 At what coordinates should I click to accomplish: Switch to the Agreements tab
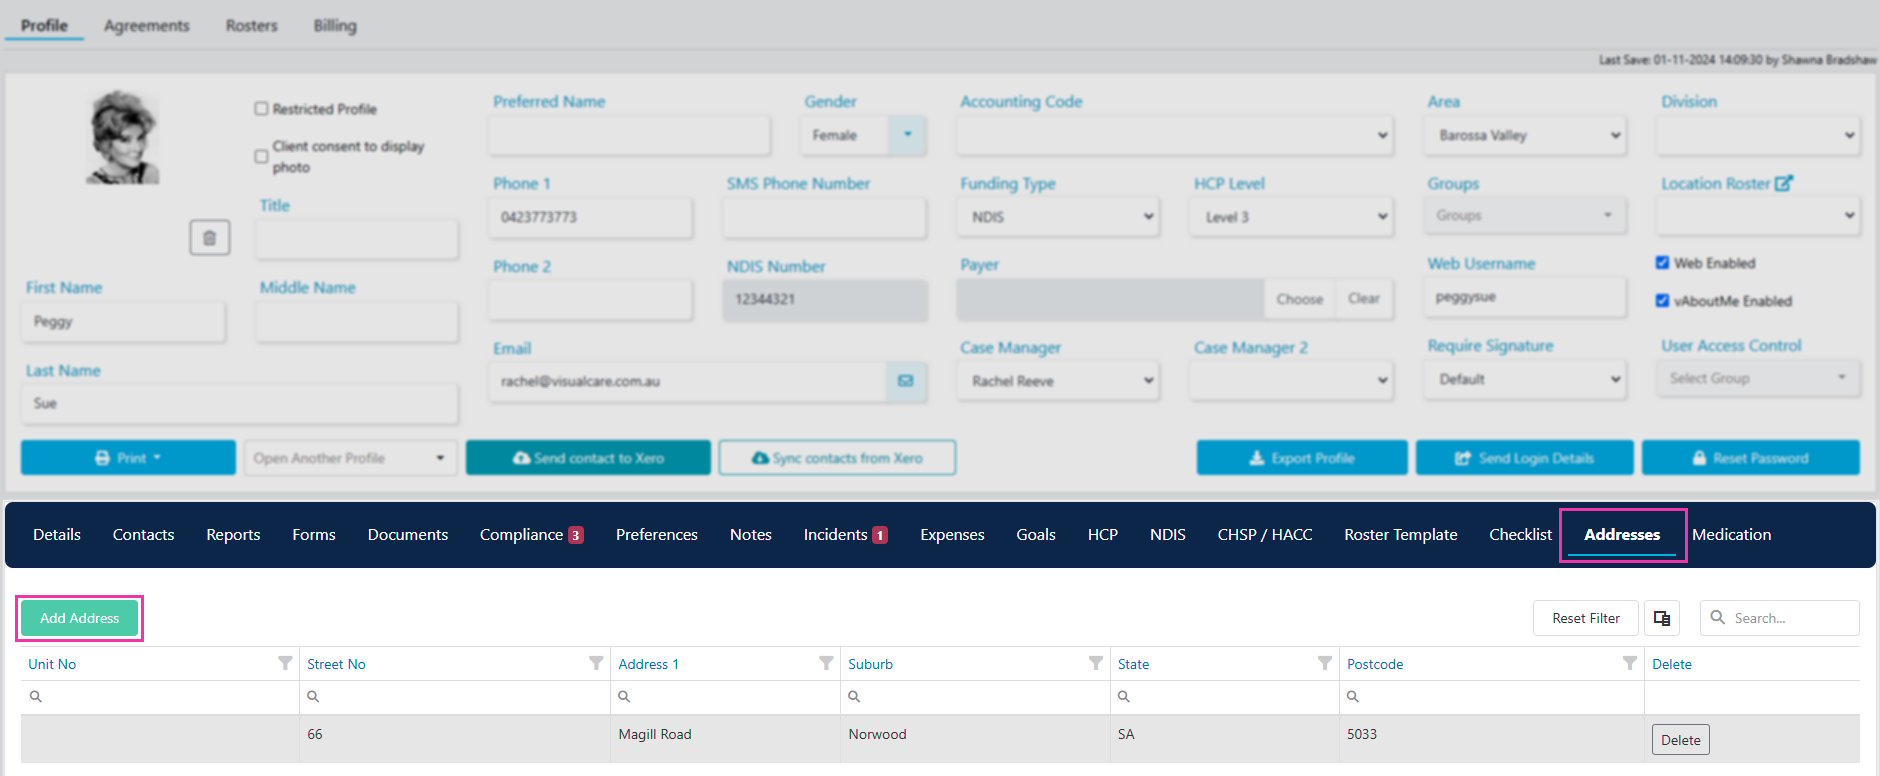(147, 25)
